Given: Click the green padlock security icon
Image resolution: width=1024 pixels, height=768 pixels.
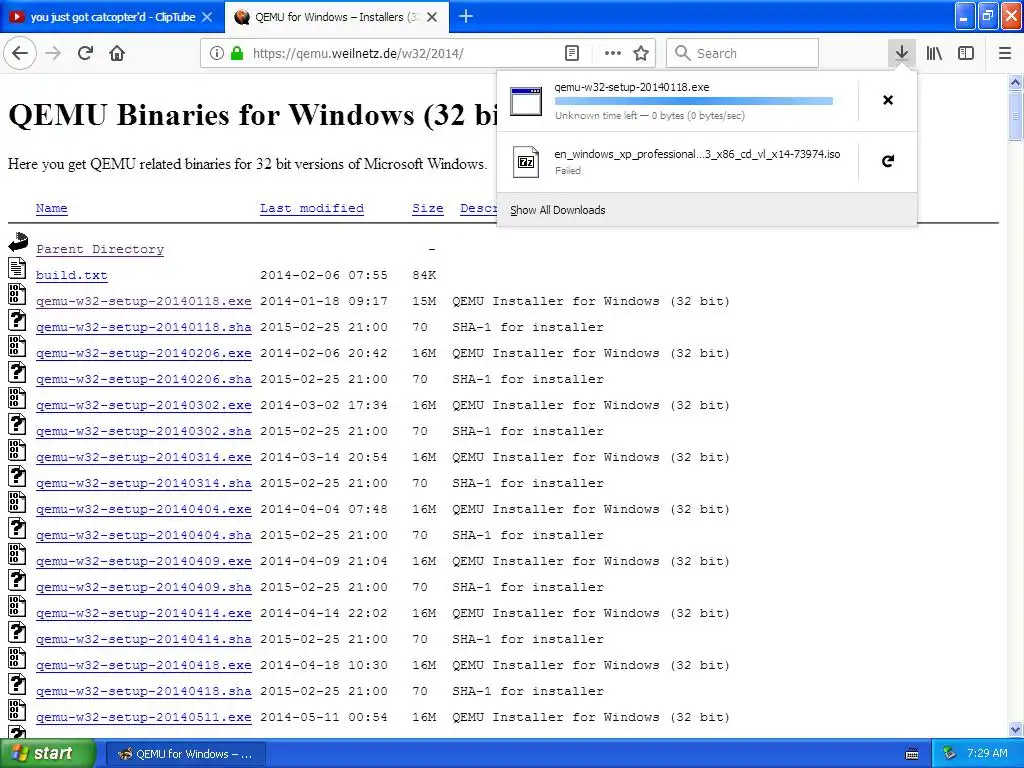Looking at the screenshot, I should click(x=237, y=54).
